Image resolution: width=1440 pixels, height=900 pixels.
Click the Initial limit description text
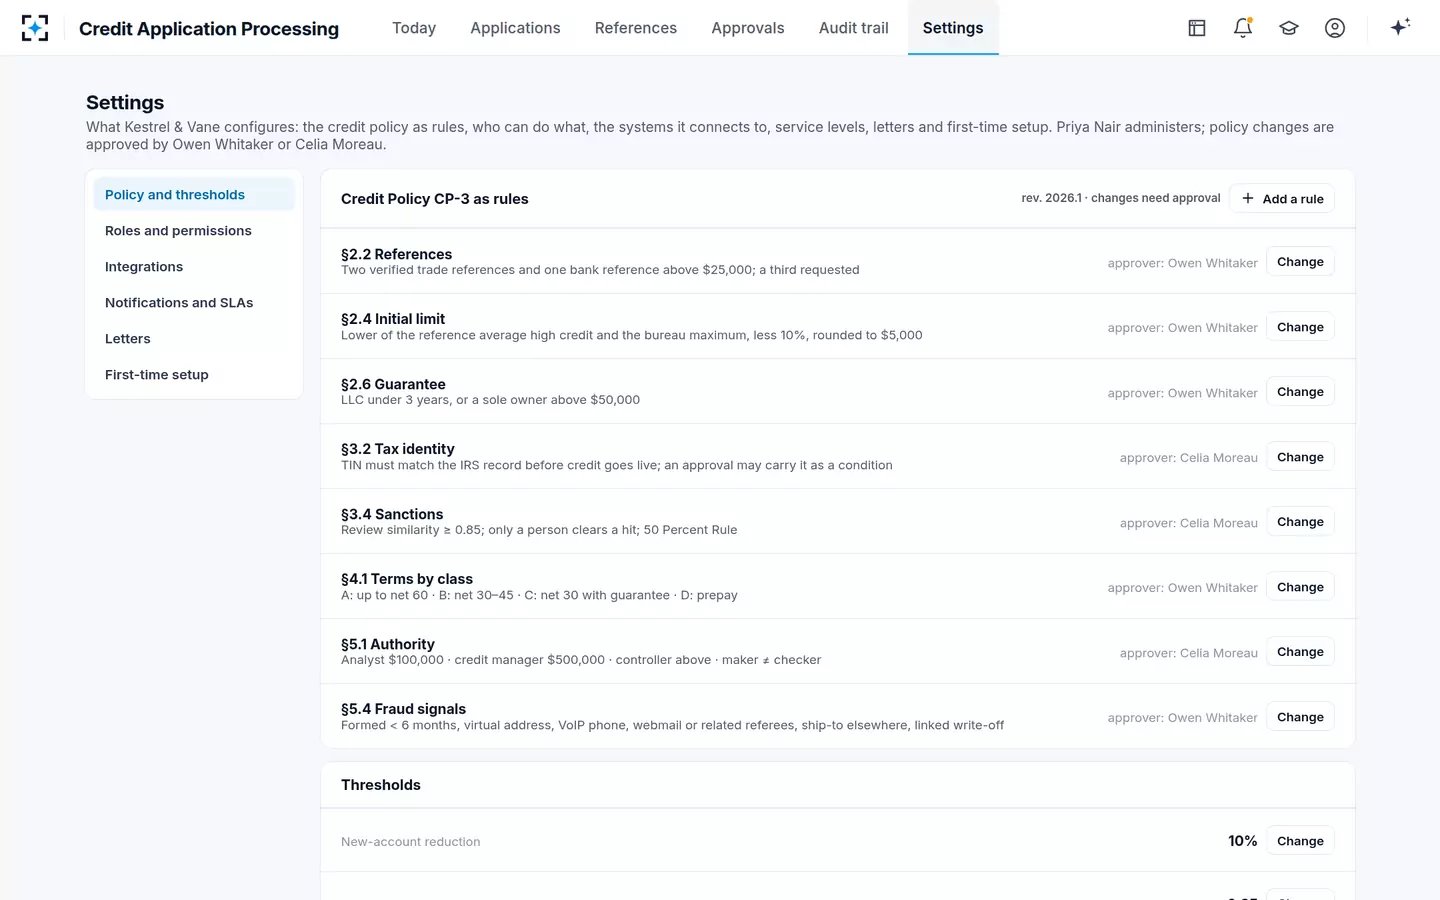coord(632,335)
